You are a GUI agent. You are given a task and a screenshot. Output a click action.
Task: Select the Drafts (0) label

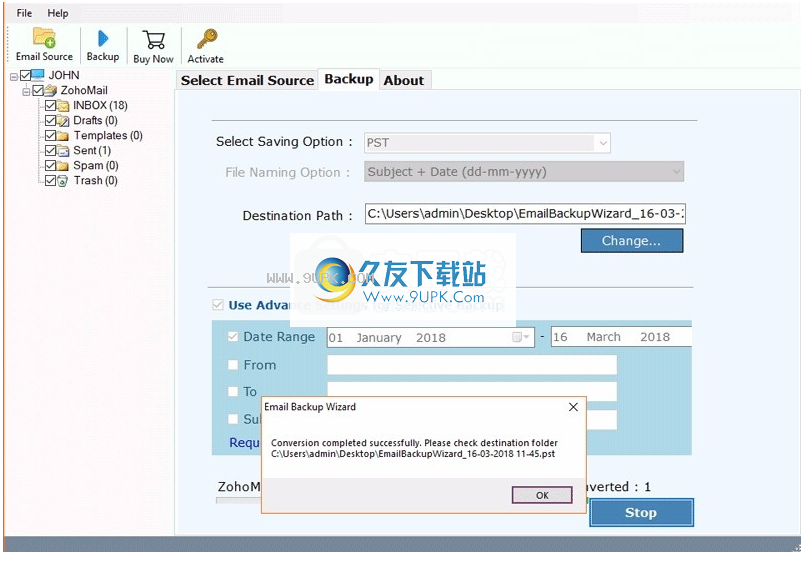(x=95, y=121)
